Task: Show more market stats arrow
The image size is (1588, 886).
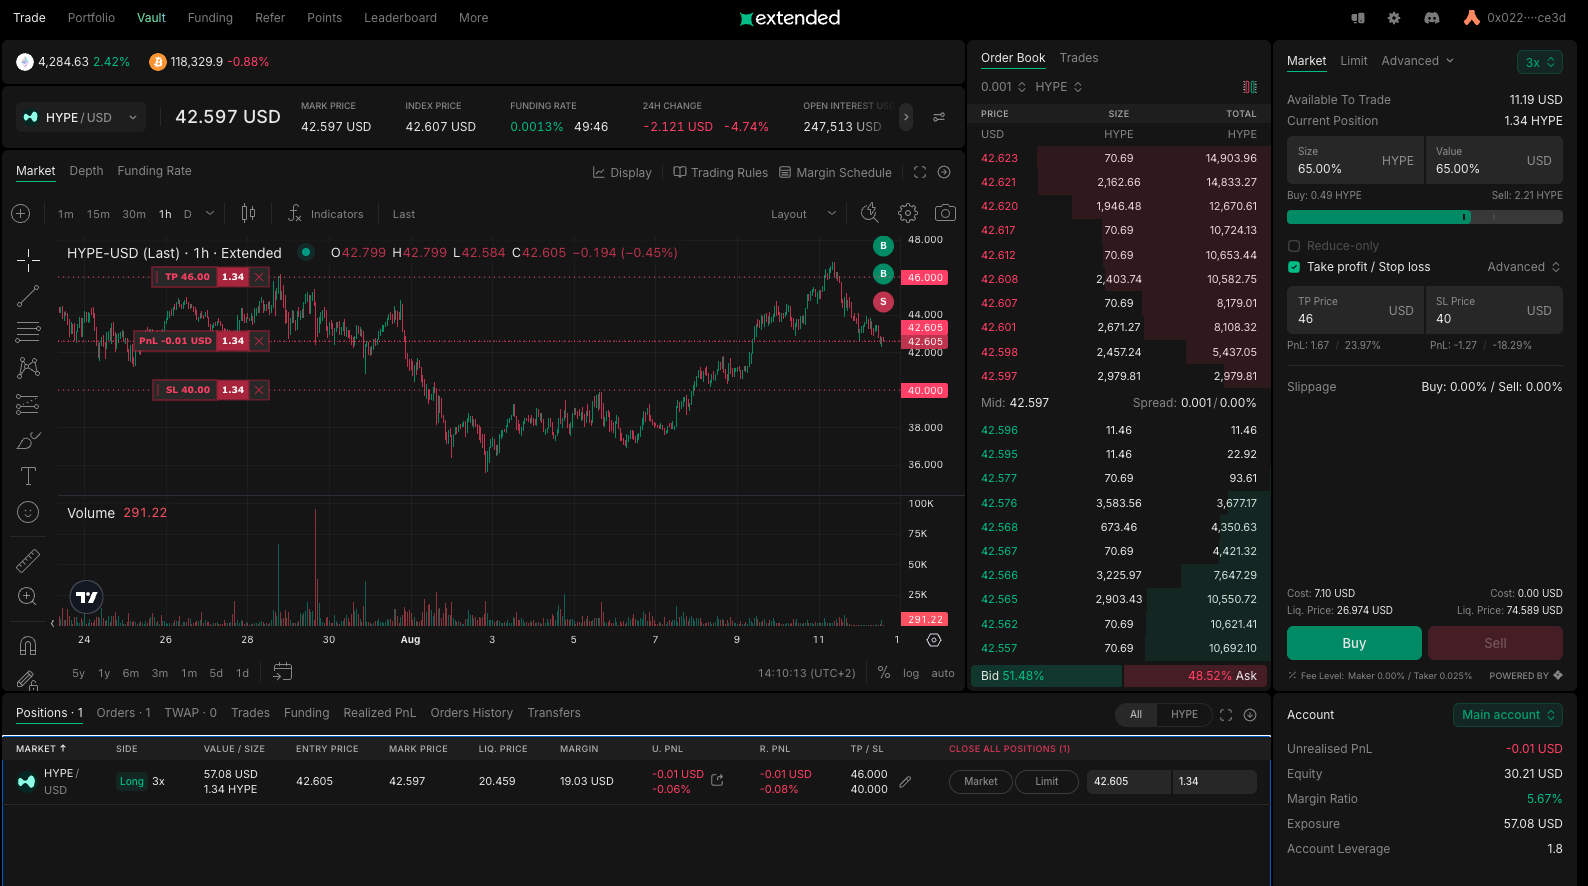Action: 906,117
